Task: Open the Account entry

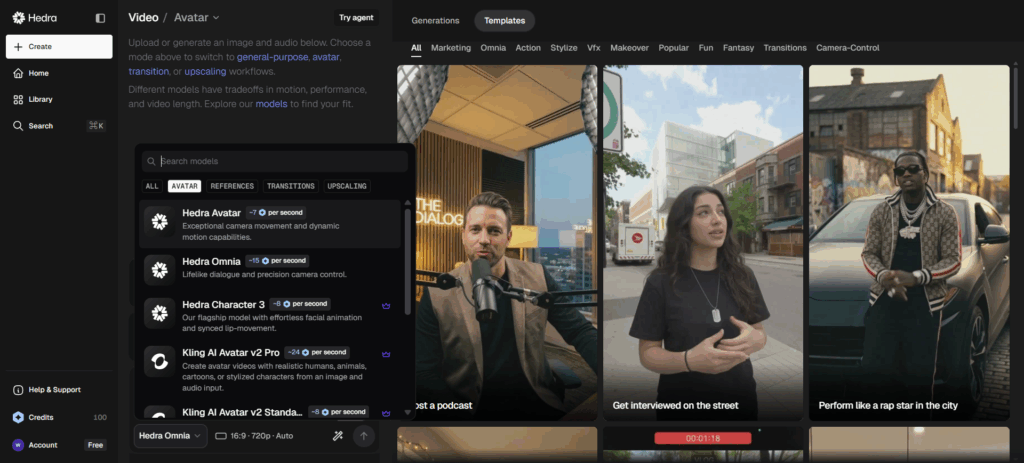Action: click(x=43, y=445)
